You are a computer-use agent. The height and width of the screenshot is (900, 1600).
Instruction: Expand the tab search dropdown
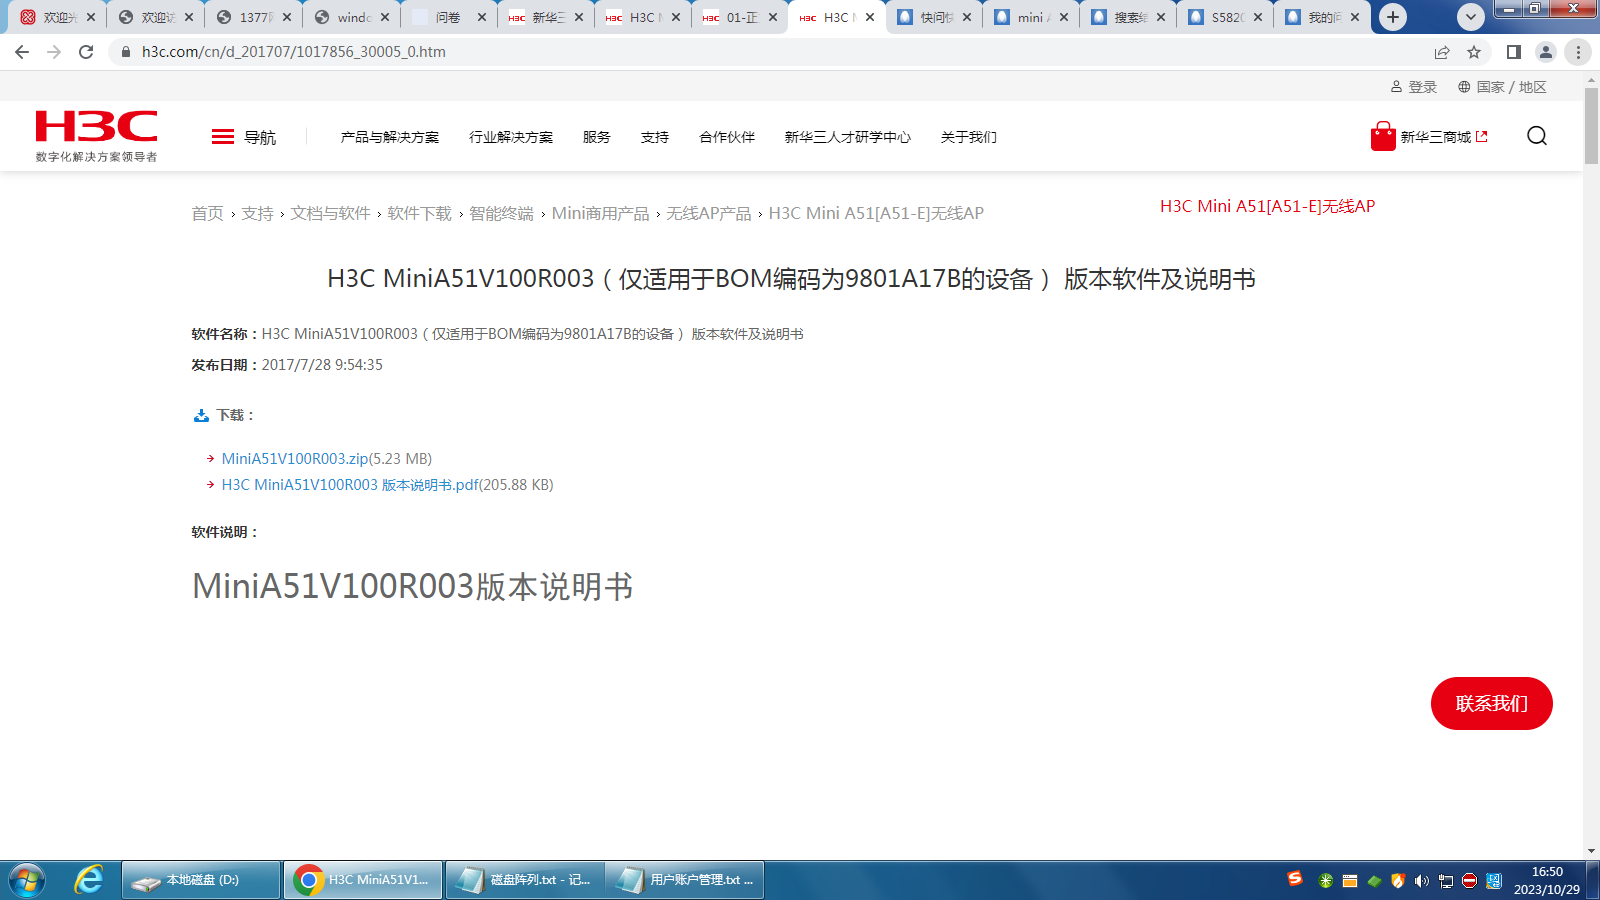pos(1471,17)
